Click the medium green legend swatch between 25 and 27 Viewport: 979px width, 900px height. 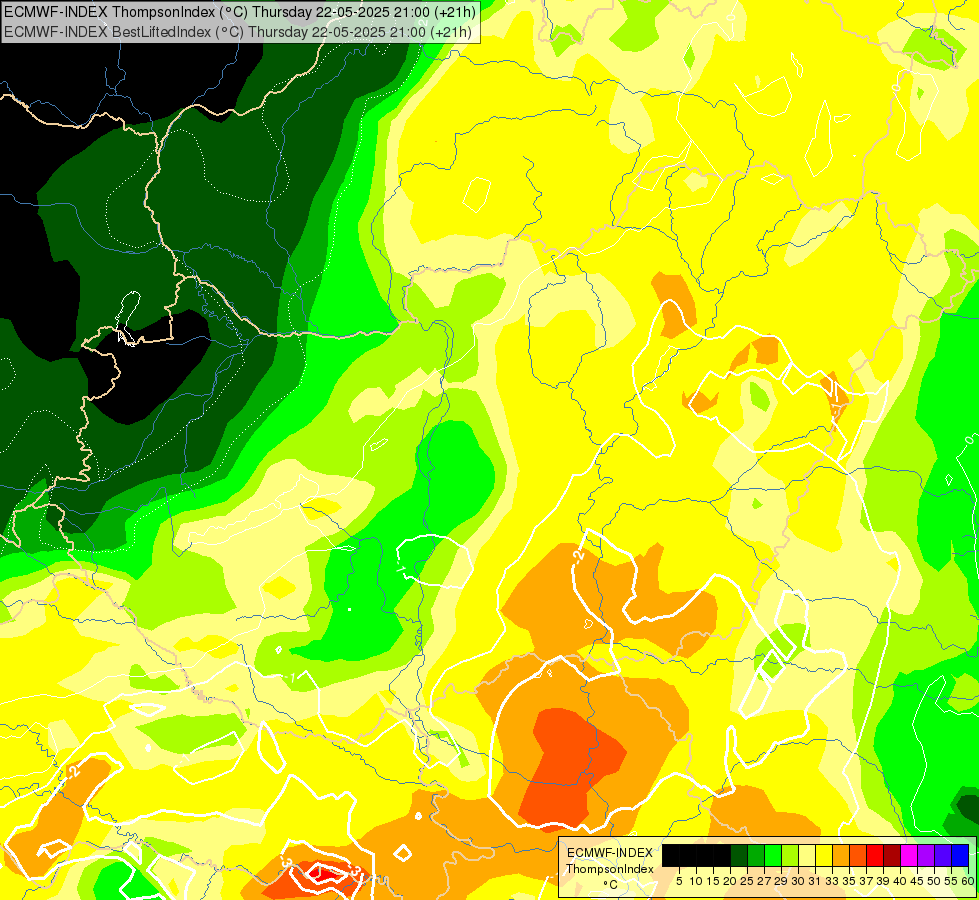756,855
